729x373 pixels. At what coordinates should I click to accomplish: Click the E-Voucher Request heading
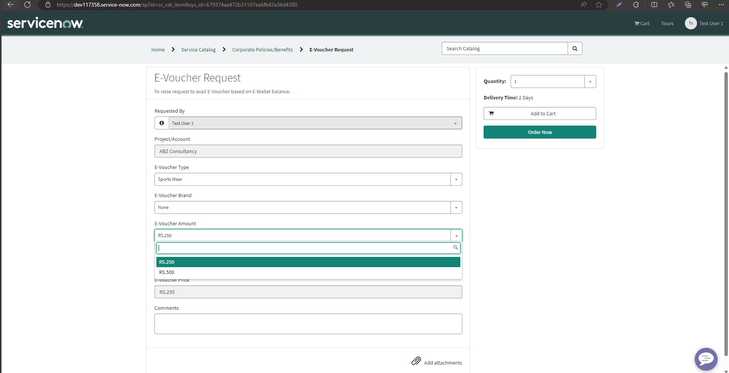(x=197, y=78)
